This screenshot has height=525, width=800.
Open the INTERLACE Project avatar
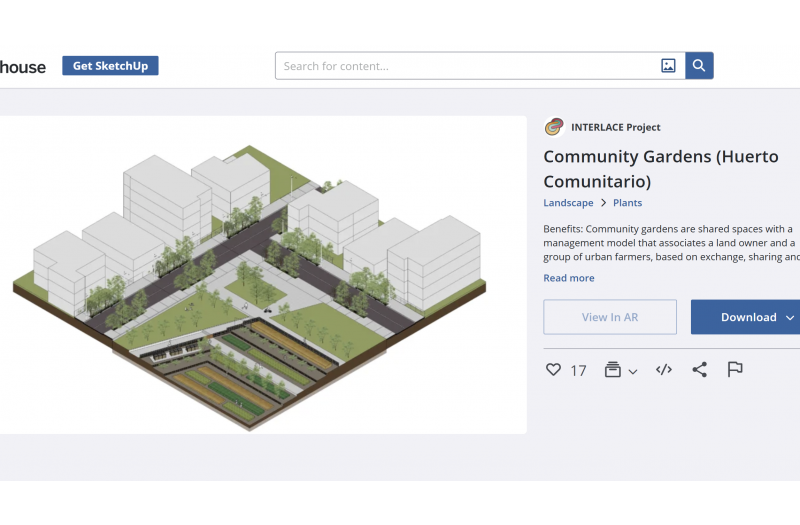point(554,127)
